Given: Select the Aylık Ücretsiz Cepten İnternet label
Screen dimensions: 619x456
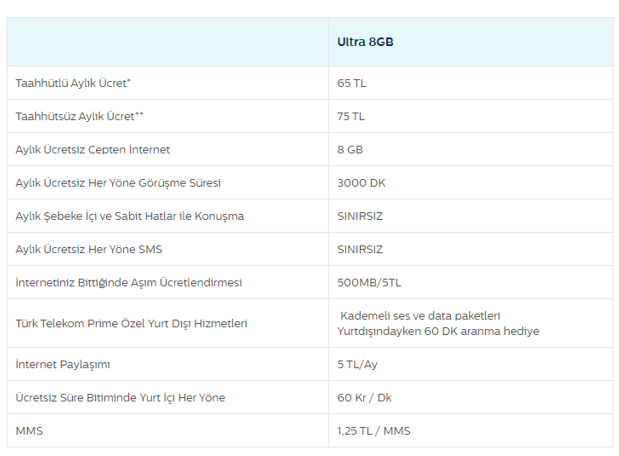Looking at the screenshot, I should [x=93, y=149].
